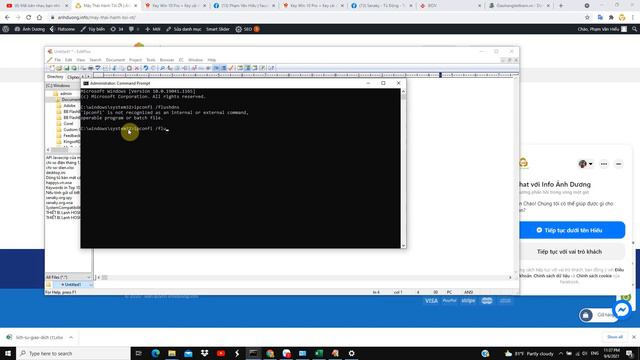
Task: Select desktop.ini in the EditPlus file list
Action: [56, 173]
